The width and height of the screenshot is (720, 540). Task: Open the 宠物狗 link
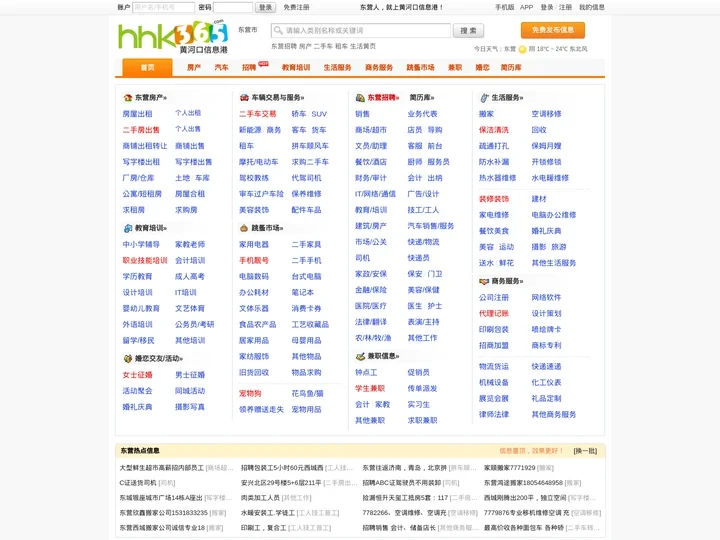250,394
